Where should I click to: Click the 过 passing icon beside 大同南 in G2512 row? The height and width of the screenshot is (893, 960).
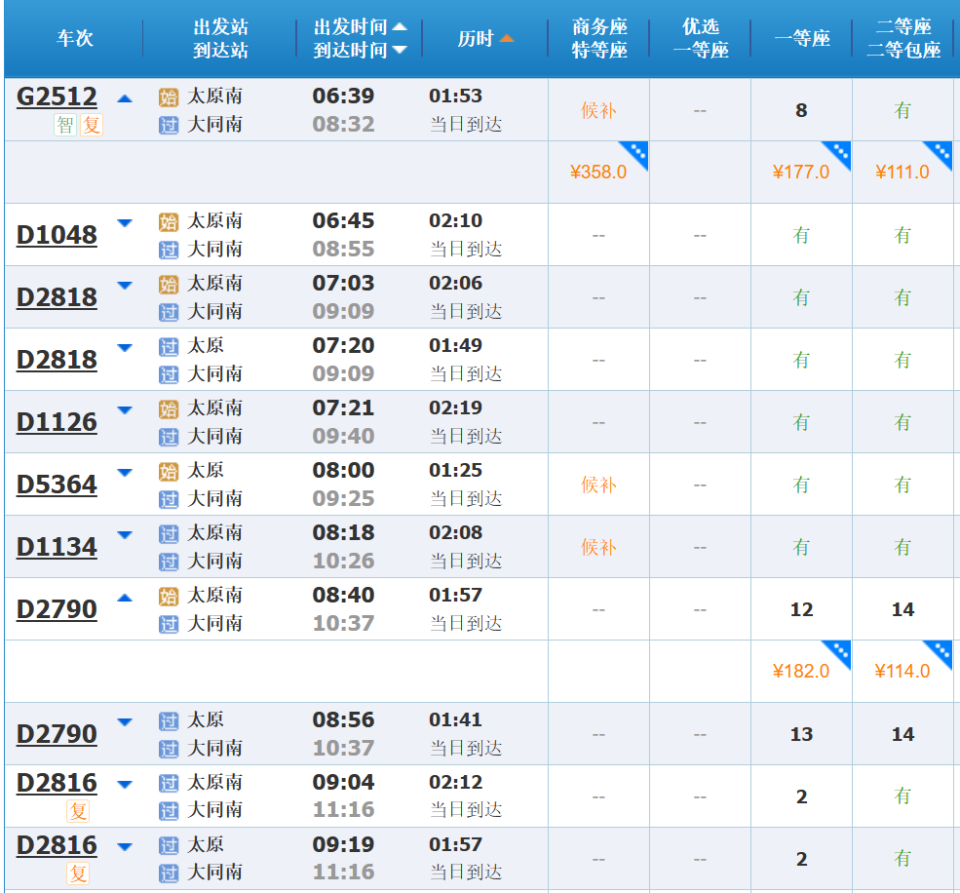(x=168, y=125)
